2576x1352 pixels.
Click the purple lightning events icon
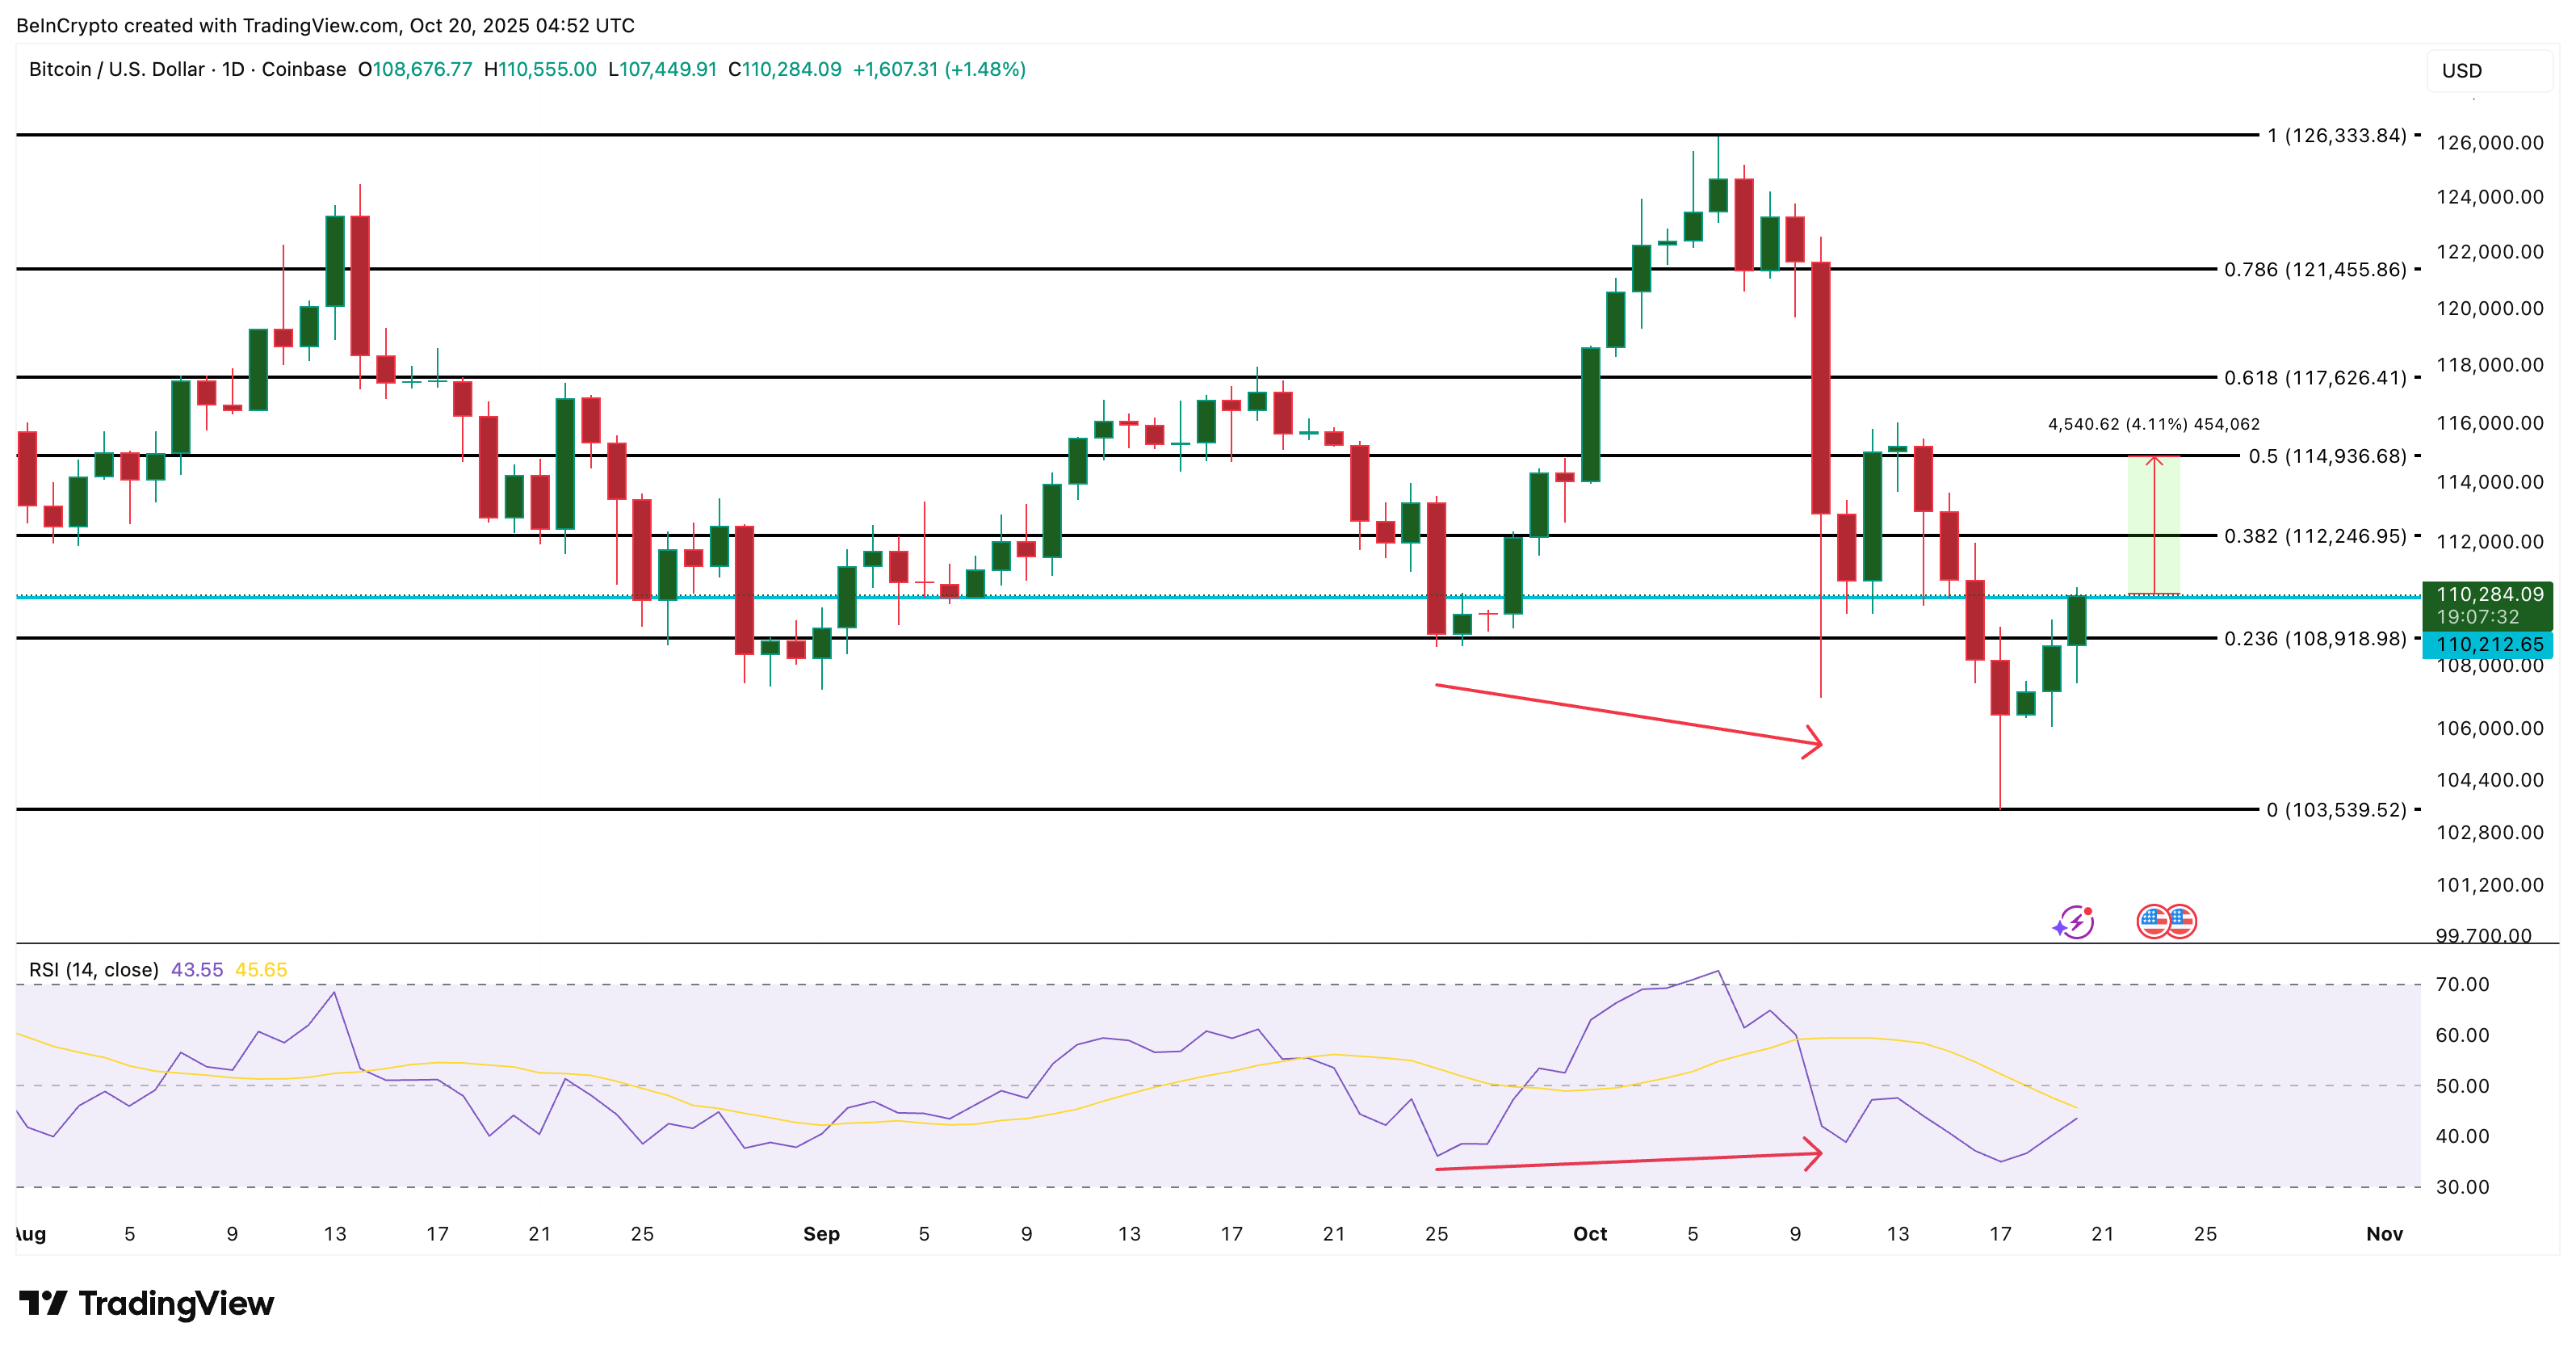[x=2075, y=922]
